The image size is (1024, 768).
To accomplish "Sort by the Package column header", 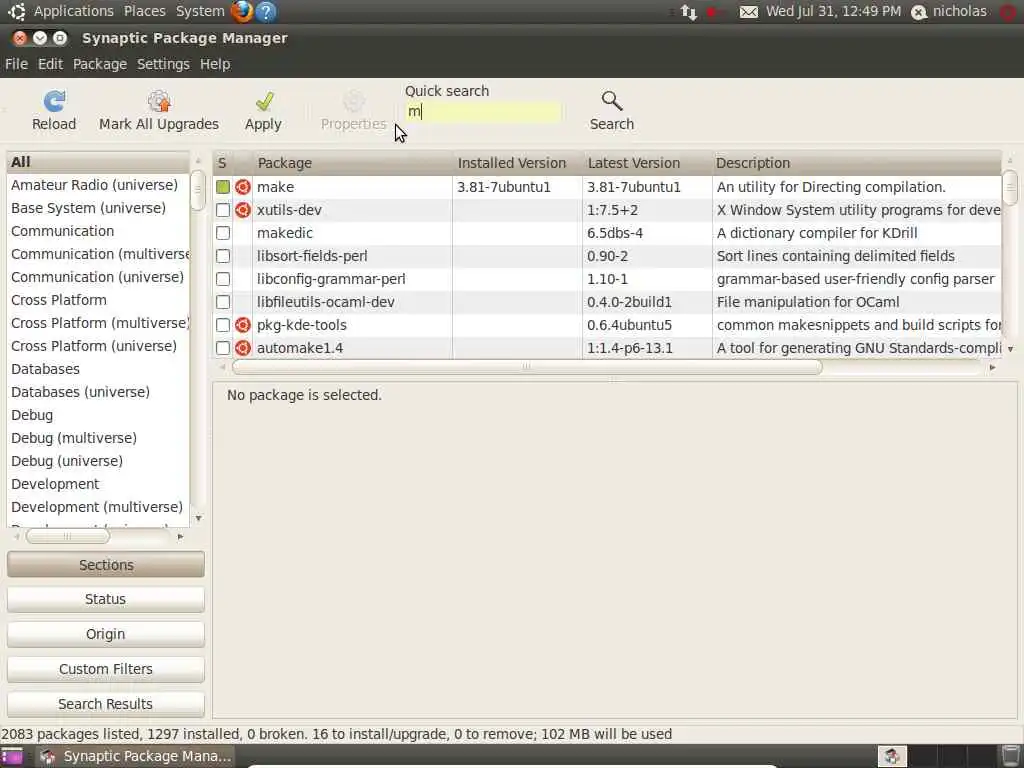I will point(353,163).
